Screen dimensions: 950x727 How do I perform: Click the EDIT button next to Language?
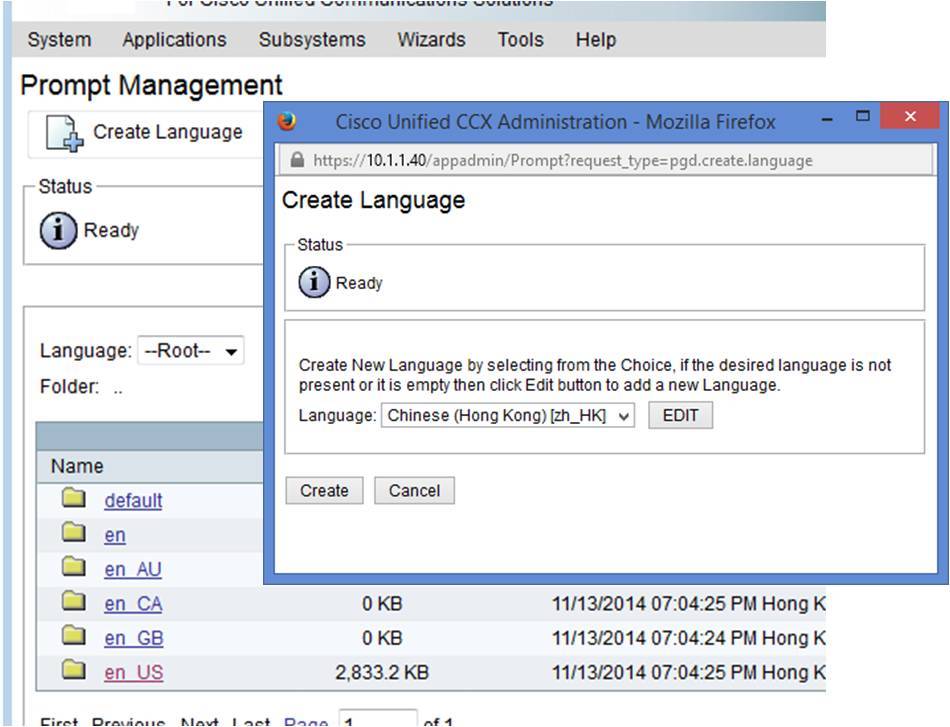coord(680,416)
